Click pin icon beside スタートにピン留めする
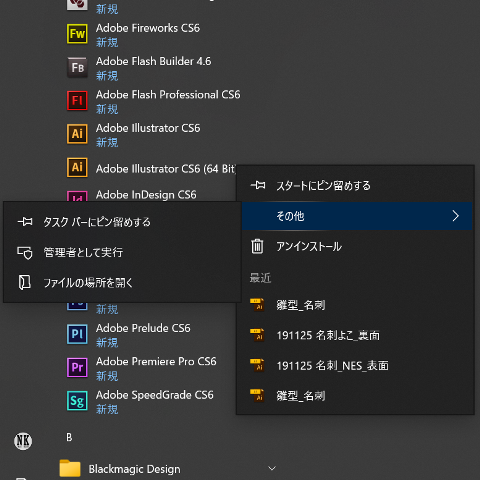Viewport: 480px width, 480px height. tap(258, 185)
